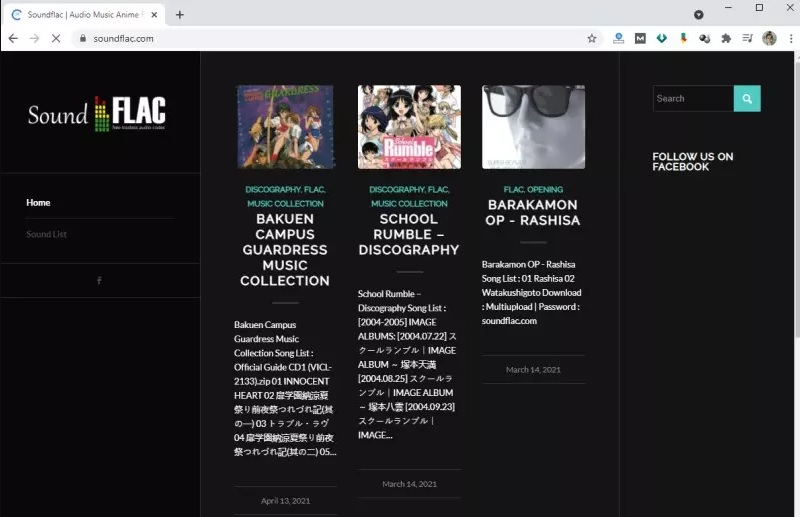800x517 pixels.
Task: Bookmark this page with the star icon
Action: pos(592,38)
